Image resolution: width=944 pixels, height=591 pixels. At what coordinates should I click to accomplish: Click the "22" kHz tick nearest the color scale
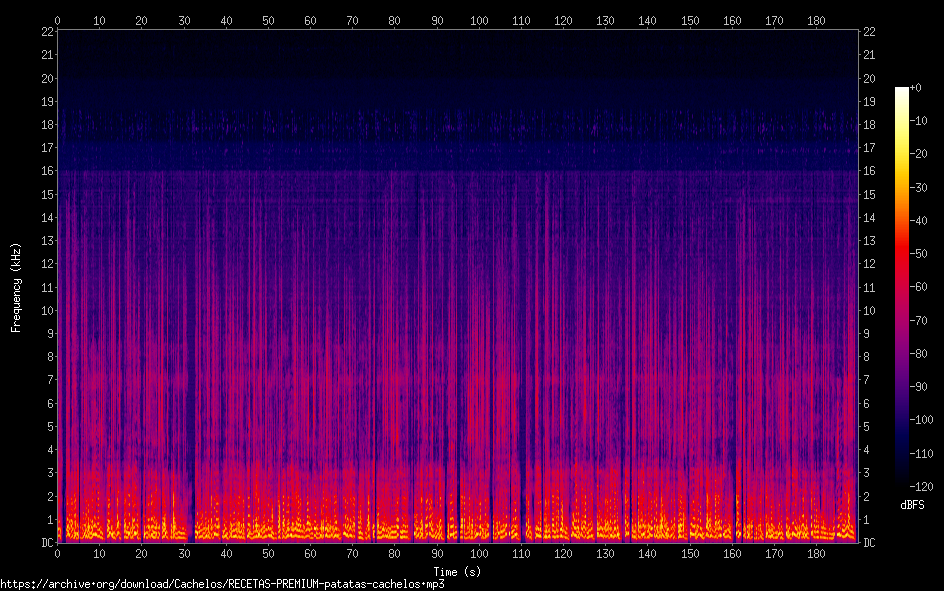(869, 32)
